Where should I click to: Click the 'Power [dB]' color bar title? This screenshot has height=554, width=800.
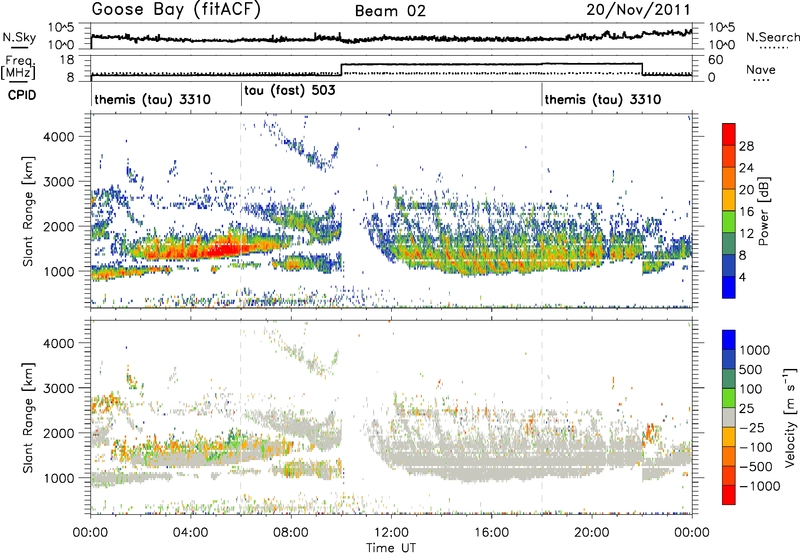point(763,211)
